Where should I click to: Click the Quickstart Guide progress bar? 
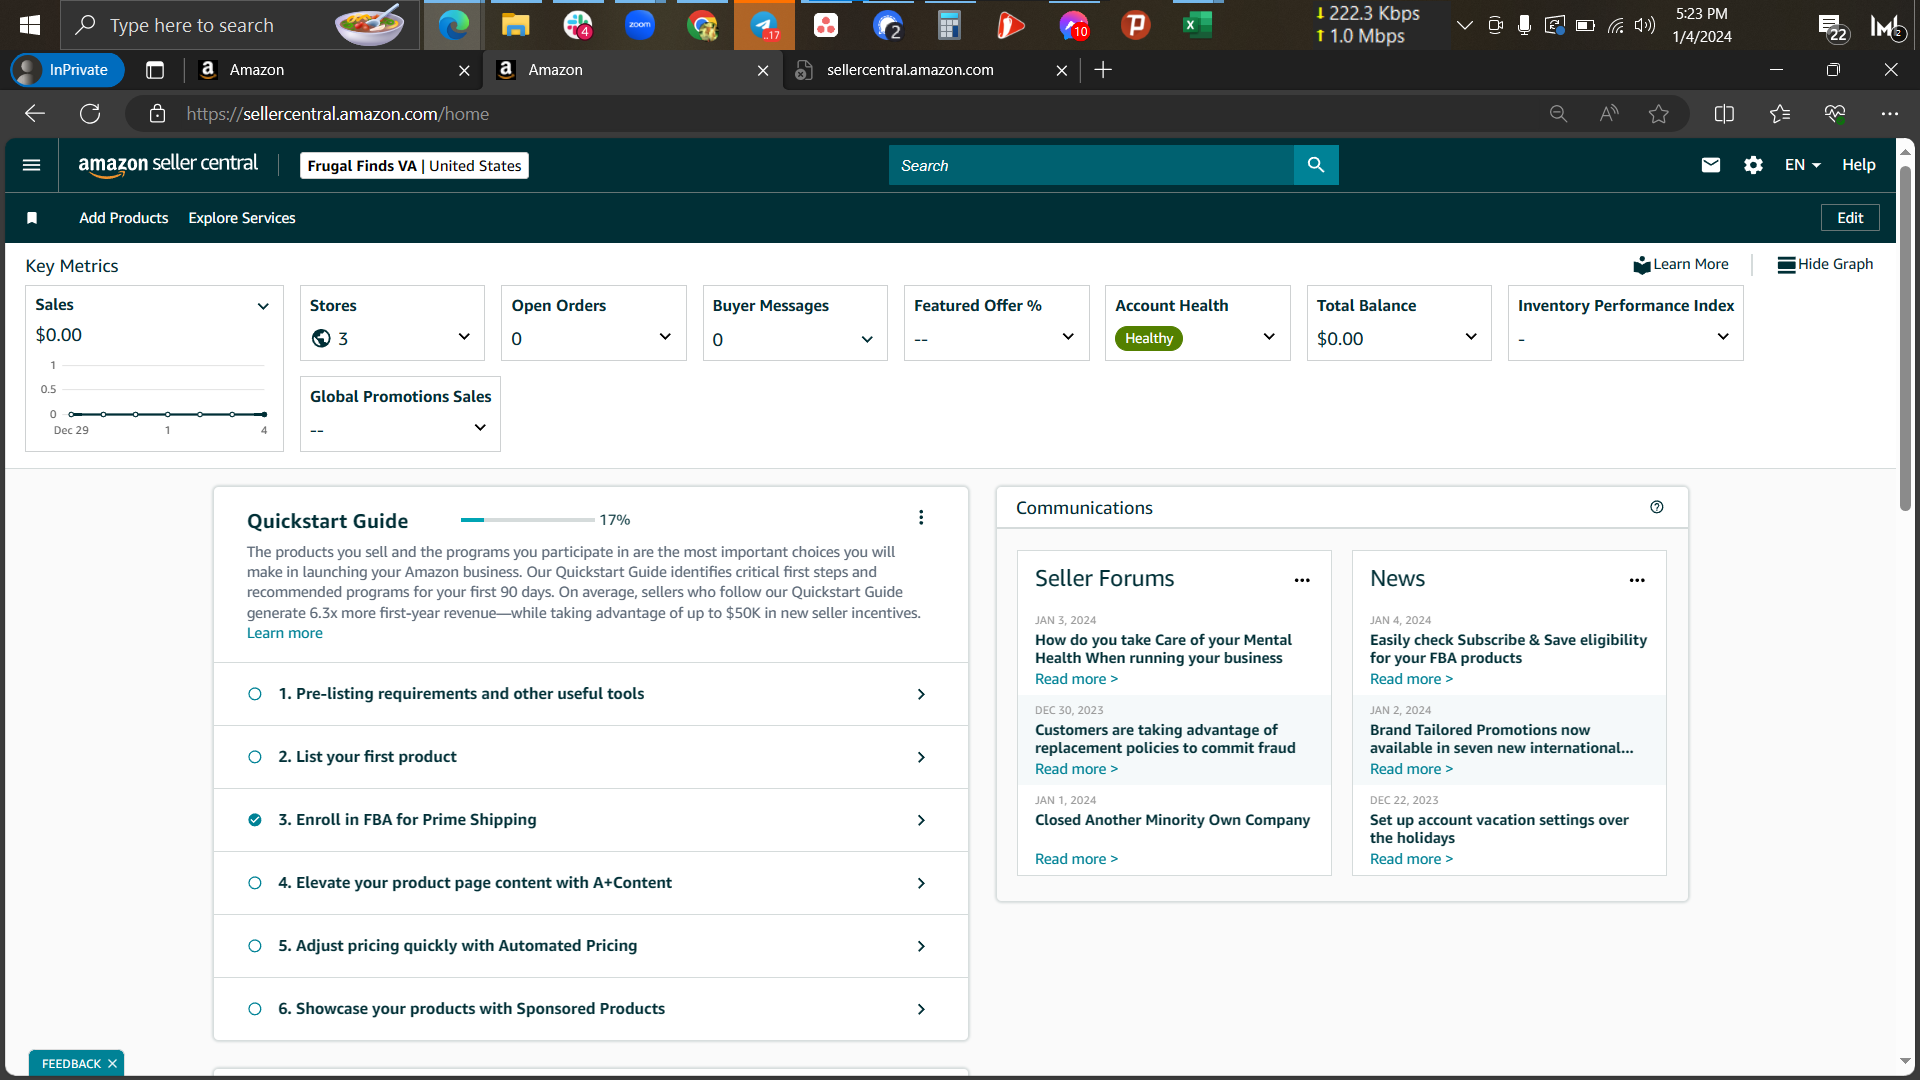point(527,520)
